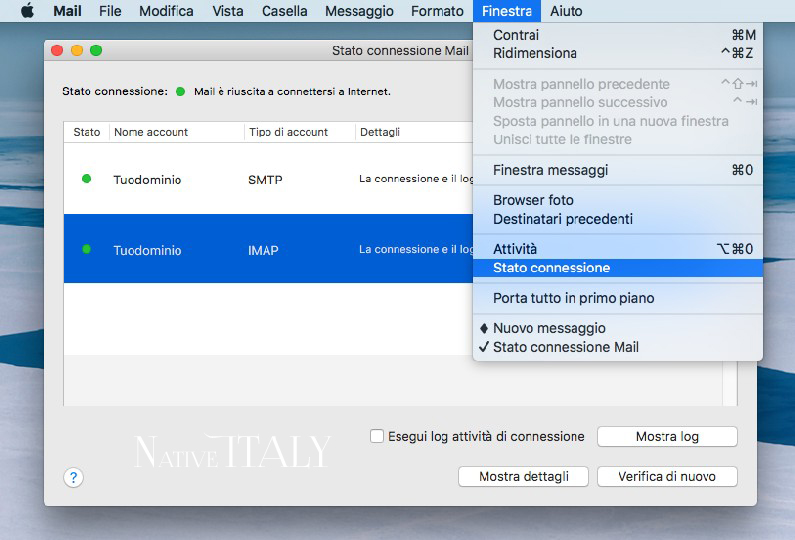Click the Mostra dettagli button
Screen dimensions: 795x540
pos(524,477)
